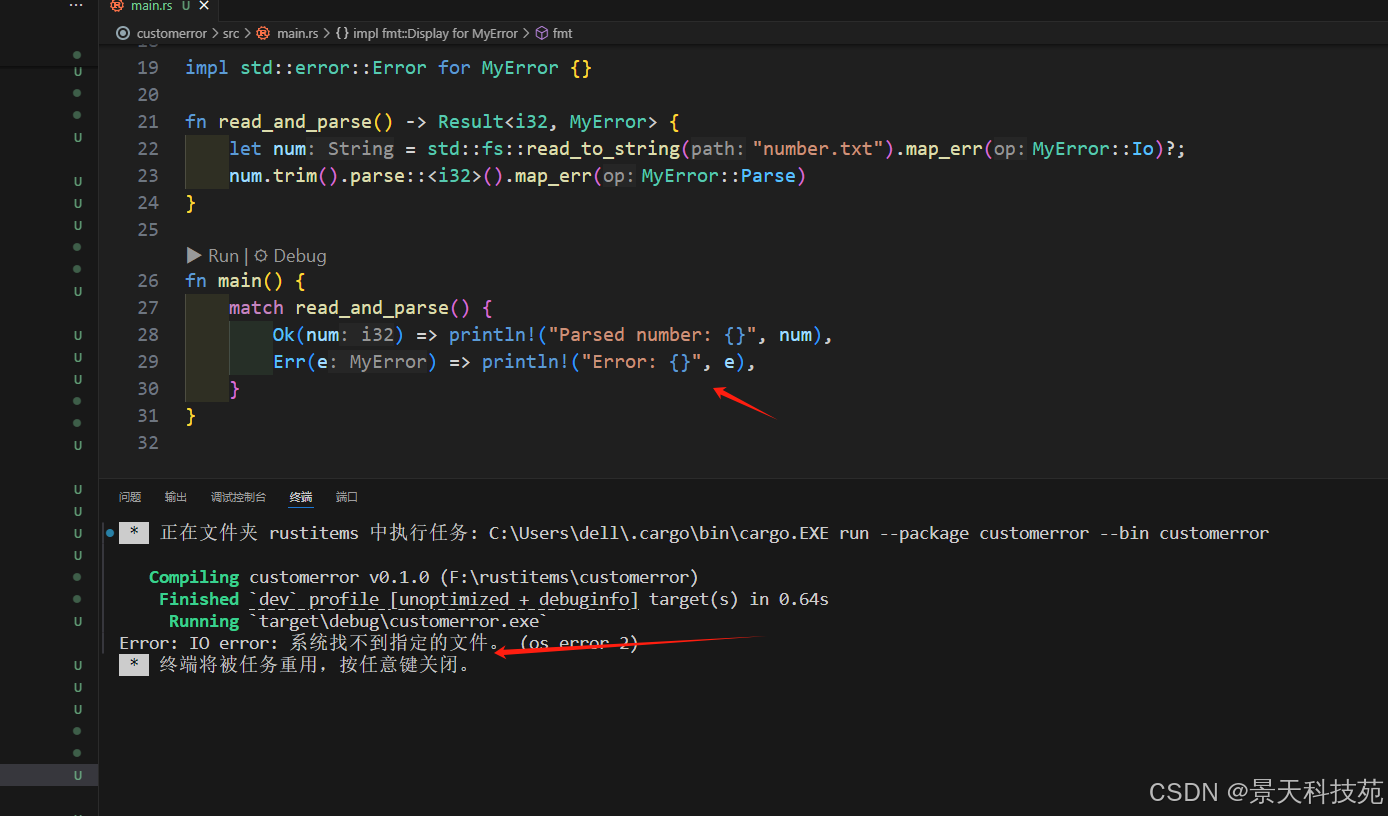Switch to the 输出 panel tab
Image resolution: width=1388 pixels, height=816 pixels.
click(176, 497)
